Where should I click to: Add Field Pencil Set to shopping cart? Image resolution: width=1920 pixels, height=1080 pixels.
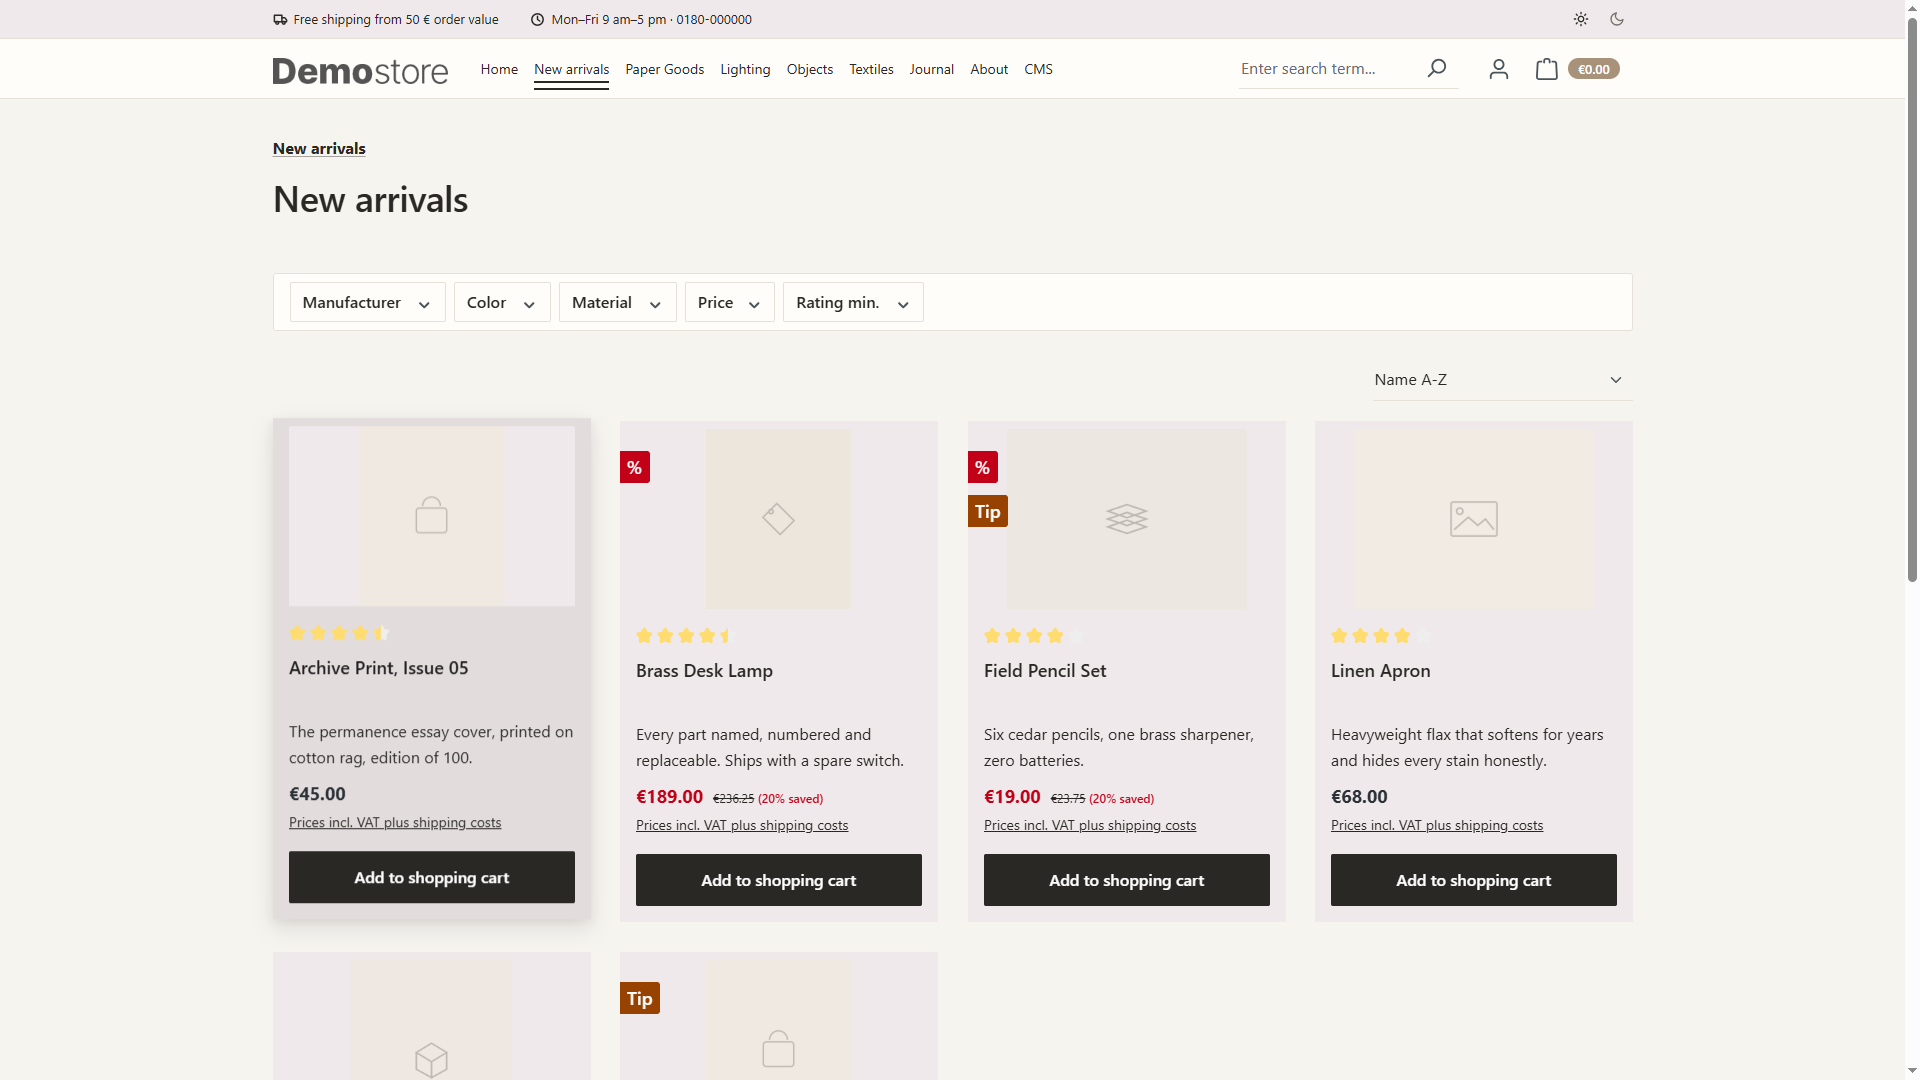pyautogui.click(x=1127, y=880)
